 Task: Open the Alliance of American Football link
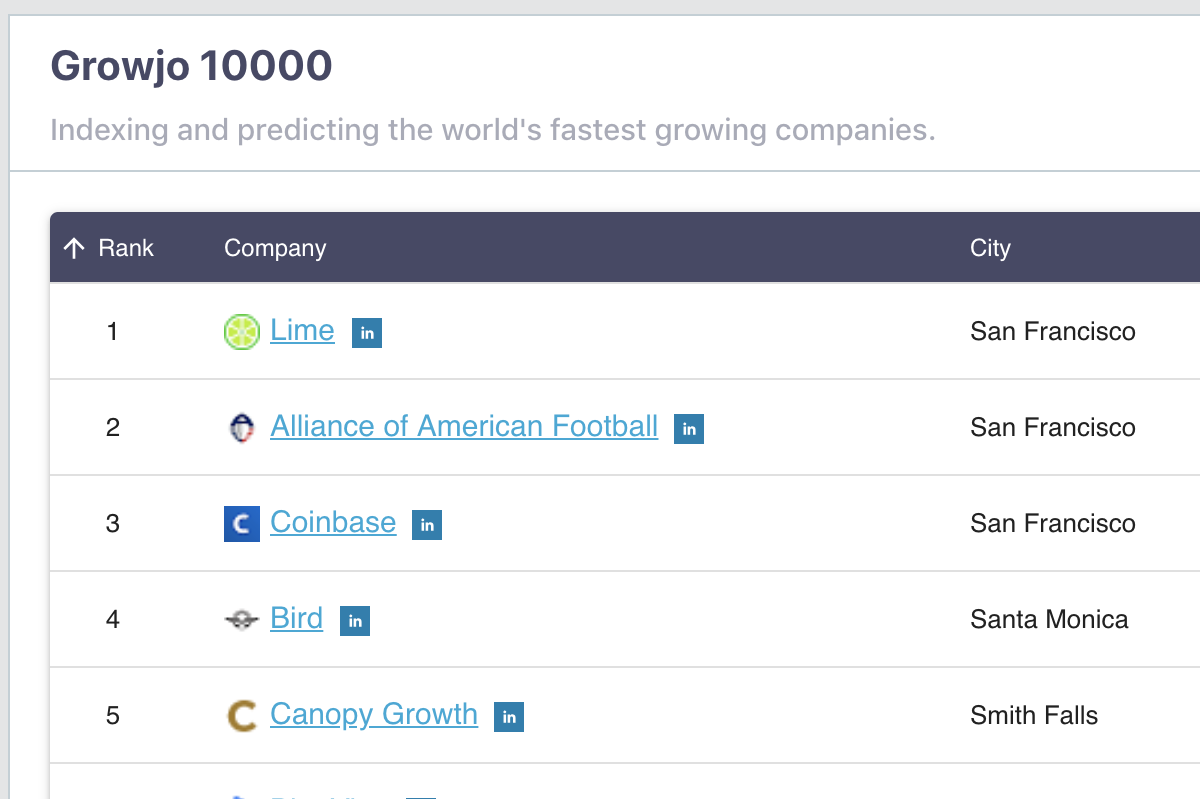click(x=464, y=426)
